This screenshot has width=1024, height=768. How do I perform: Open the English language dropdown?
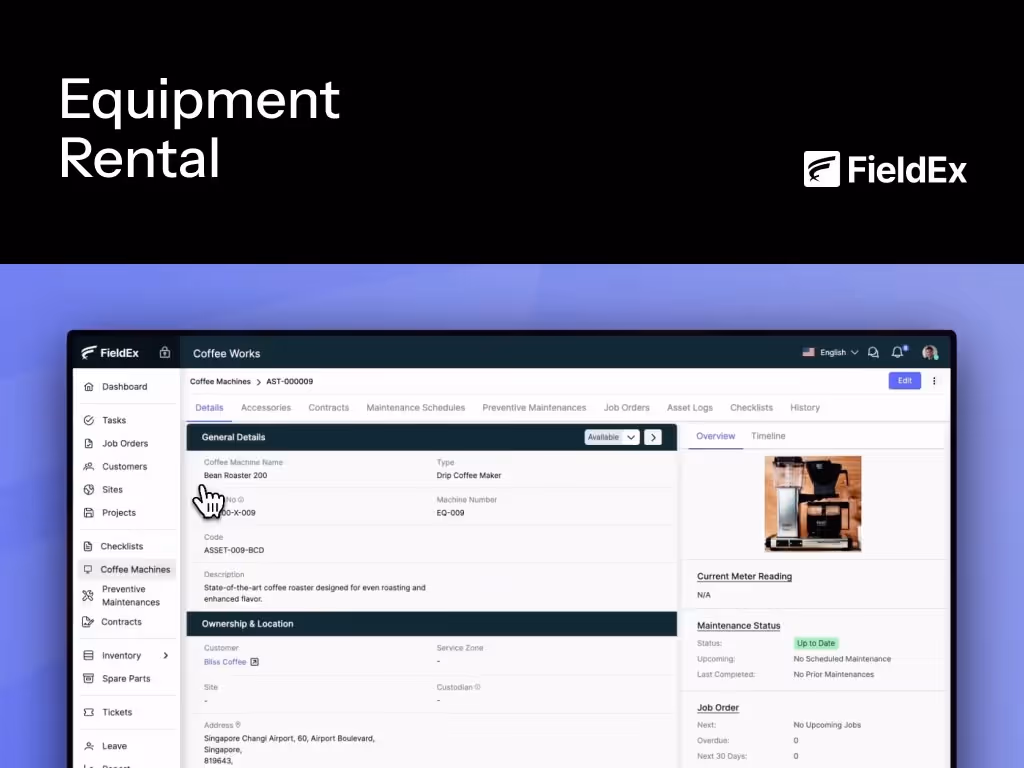pos(839,352)
